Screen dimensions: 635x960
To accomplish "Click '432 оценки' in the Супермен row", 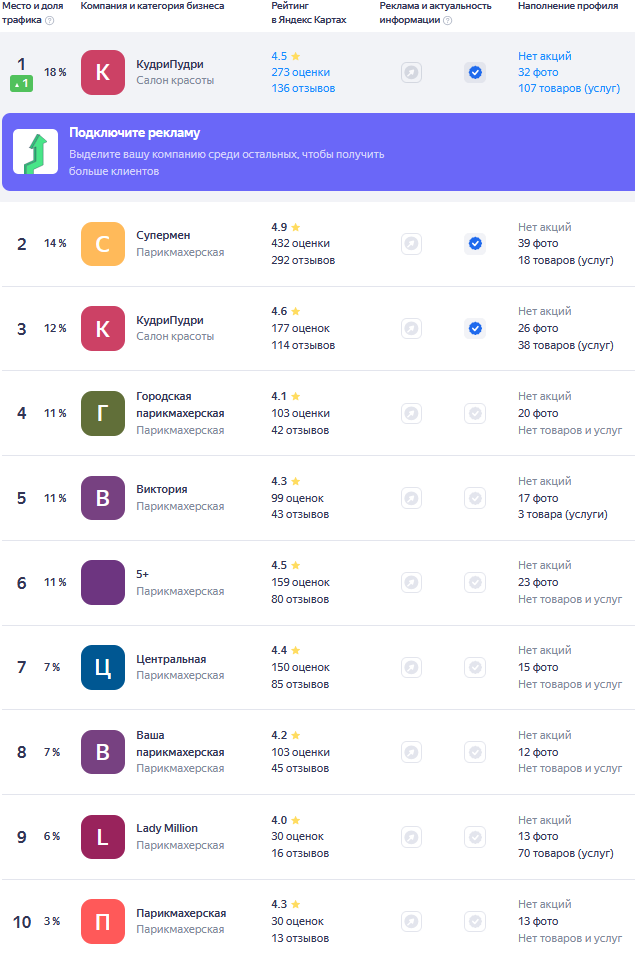I will (301, 244).
